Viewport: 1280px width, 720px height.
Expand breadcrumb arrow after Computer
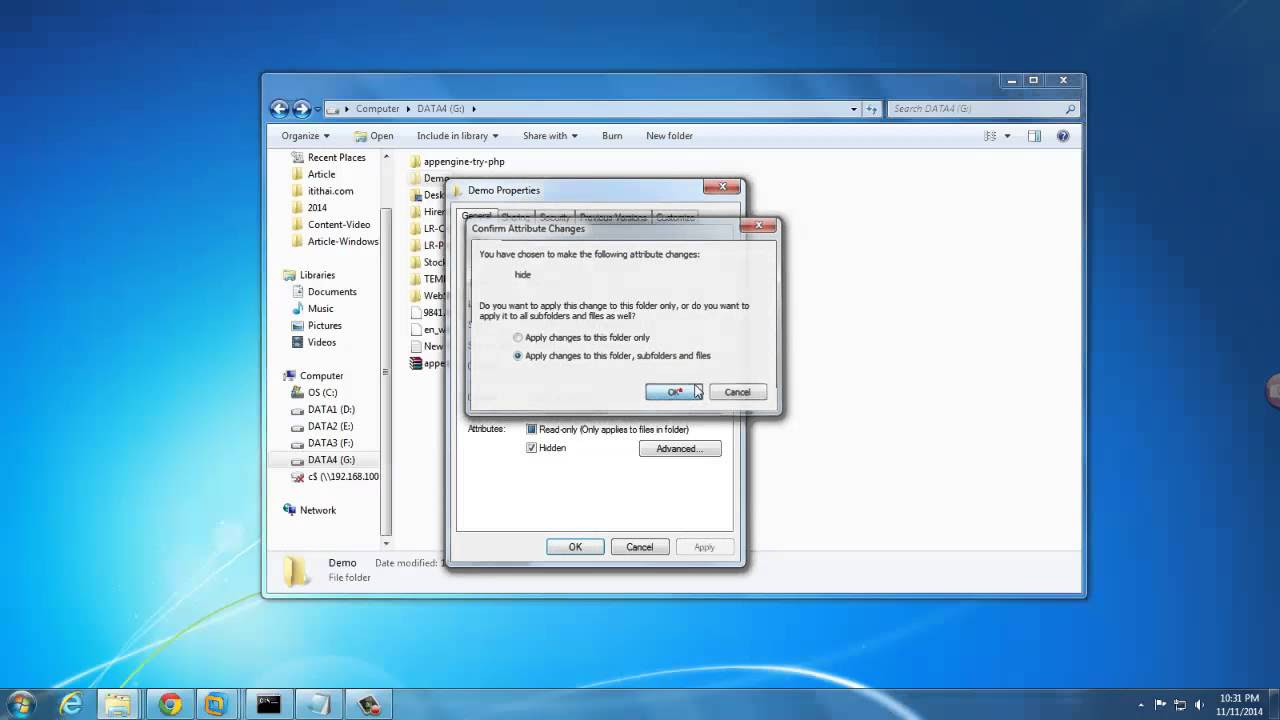click(x=408, y=109)
